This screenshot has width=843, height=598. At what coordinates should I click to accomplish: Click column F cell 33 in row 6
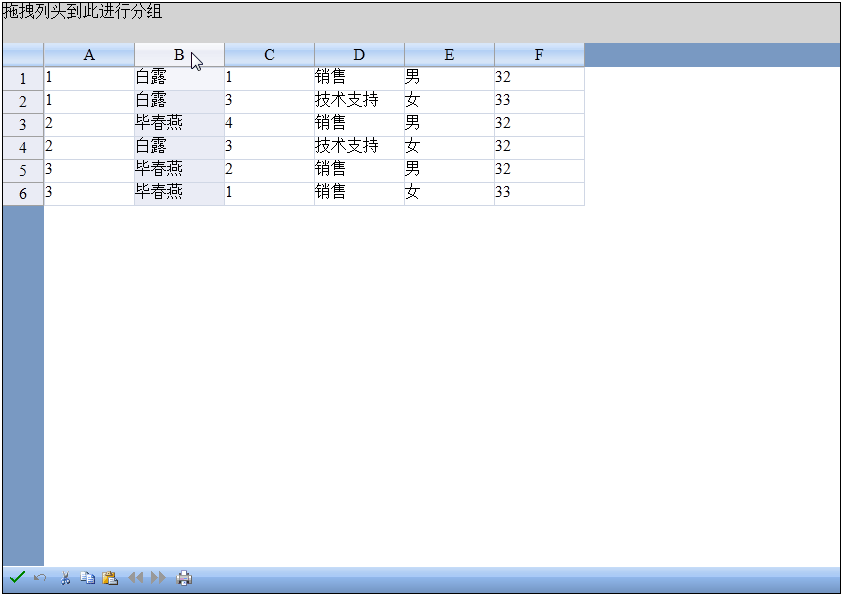point(539,194)
